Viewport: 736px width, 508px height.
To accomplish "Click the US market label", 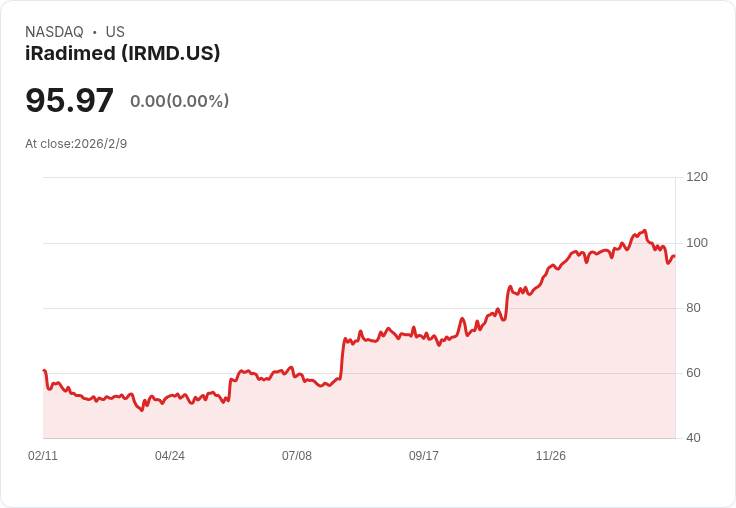I will point(115,32).
